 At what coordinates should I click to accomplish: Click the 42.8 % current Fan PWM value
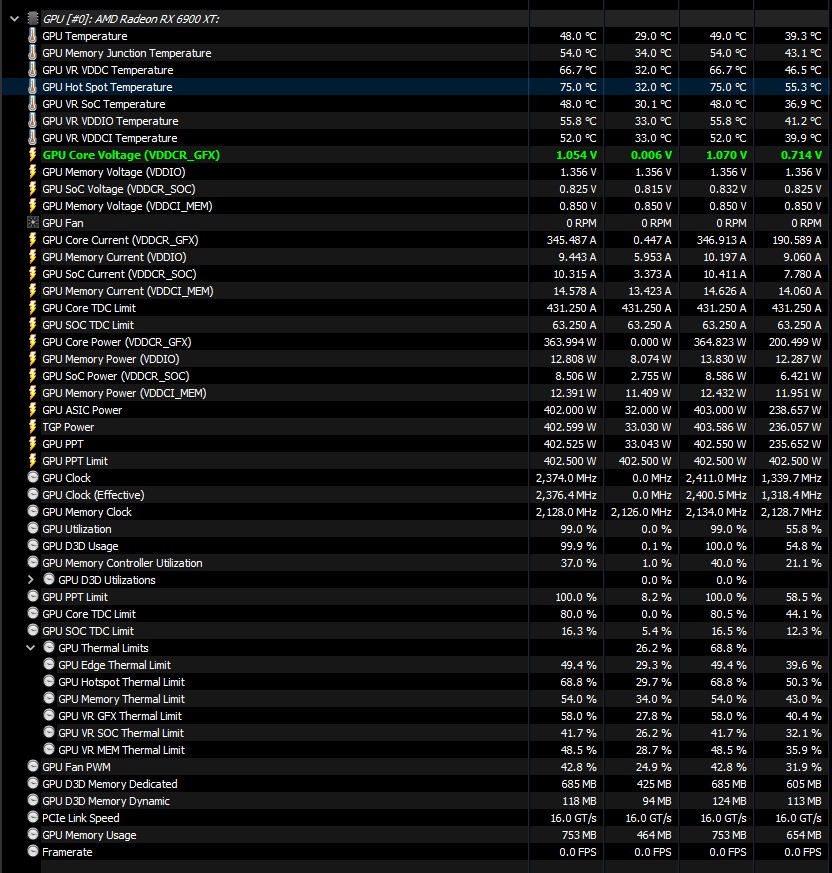(579, 767)
